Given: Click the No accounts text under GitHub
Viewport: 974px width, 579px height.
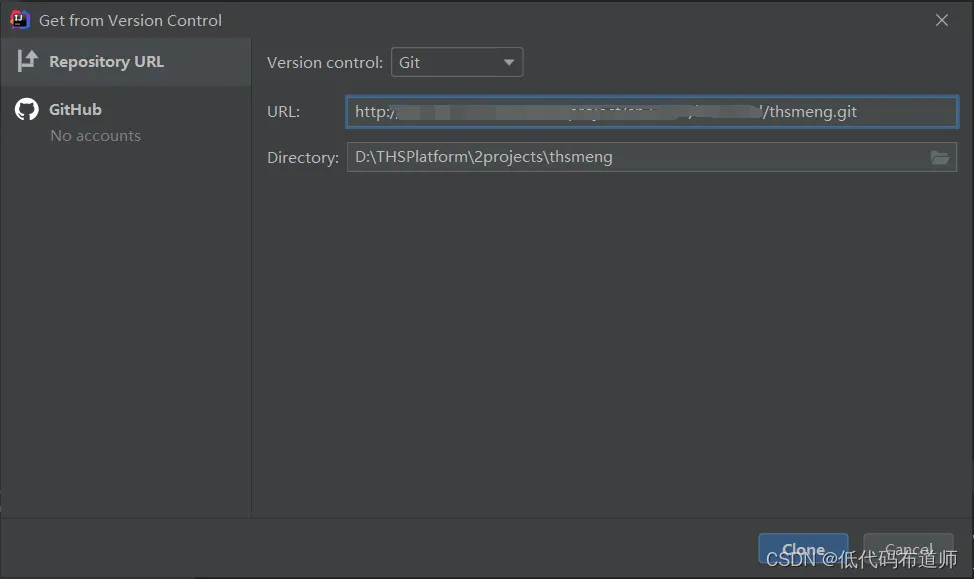Looking at the screenshot, I should [95, 136].
